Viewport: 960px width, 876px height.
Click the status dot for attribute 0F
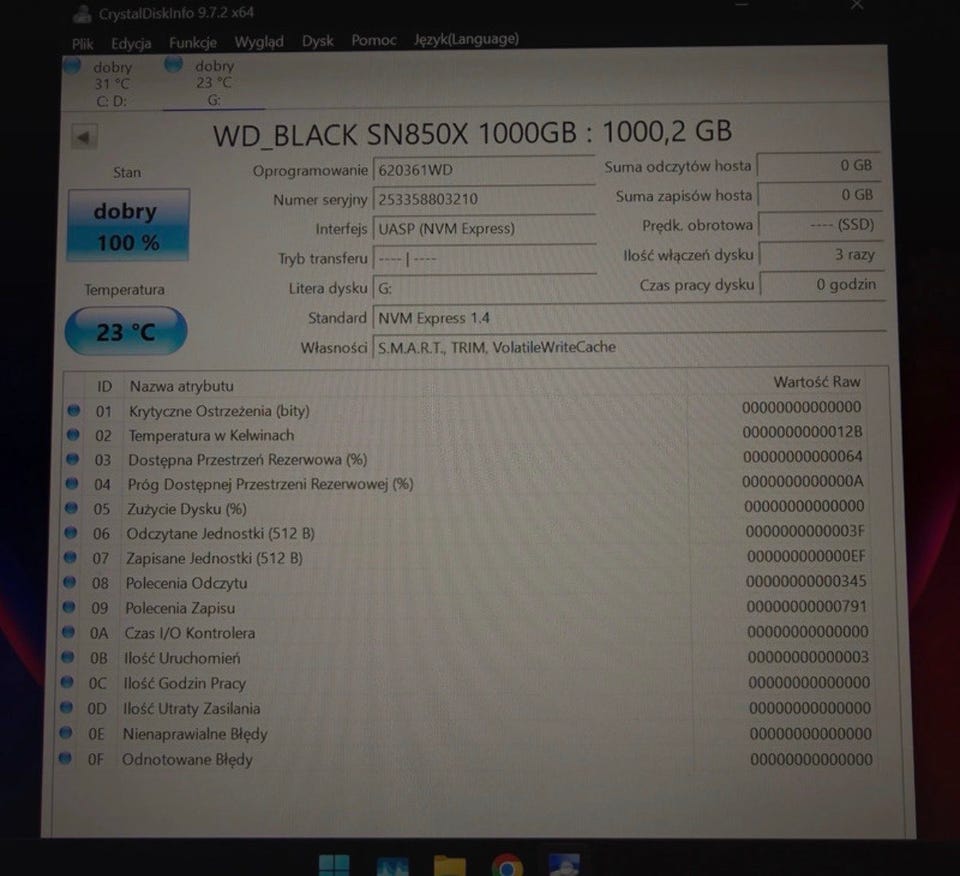[x=65, y=758]
